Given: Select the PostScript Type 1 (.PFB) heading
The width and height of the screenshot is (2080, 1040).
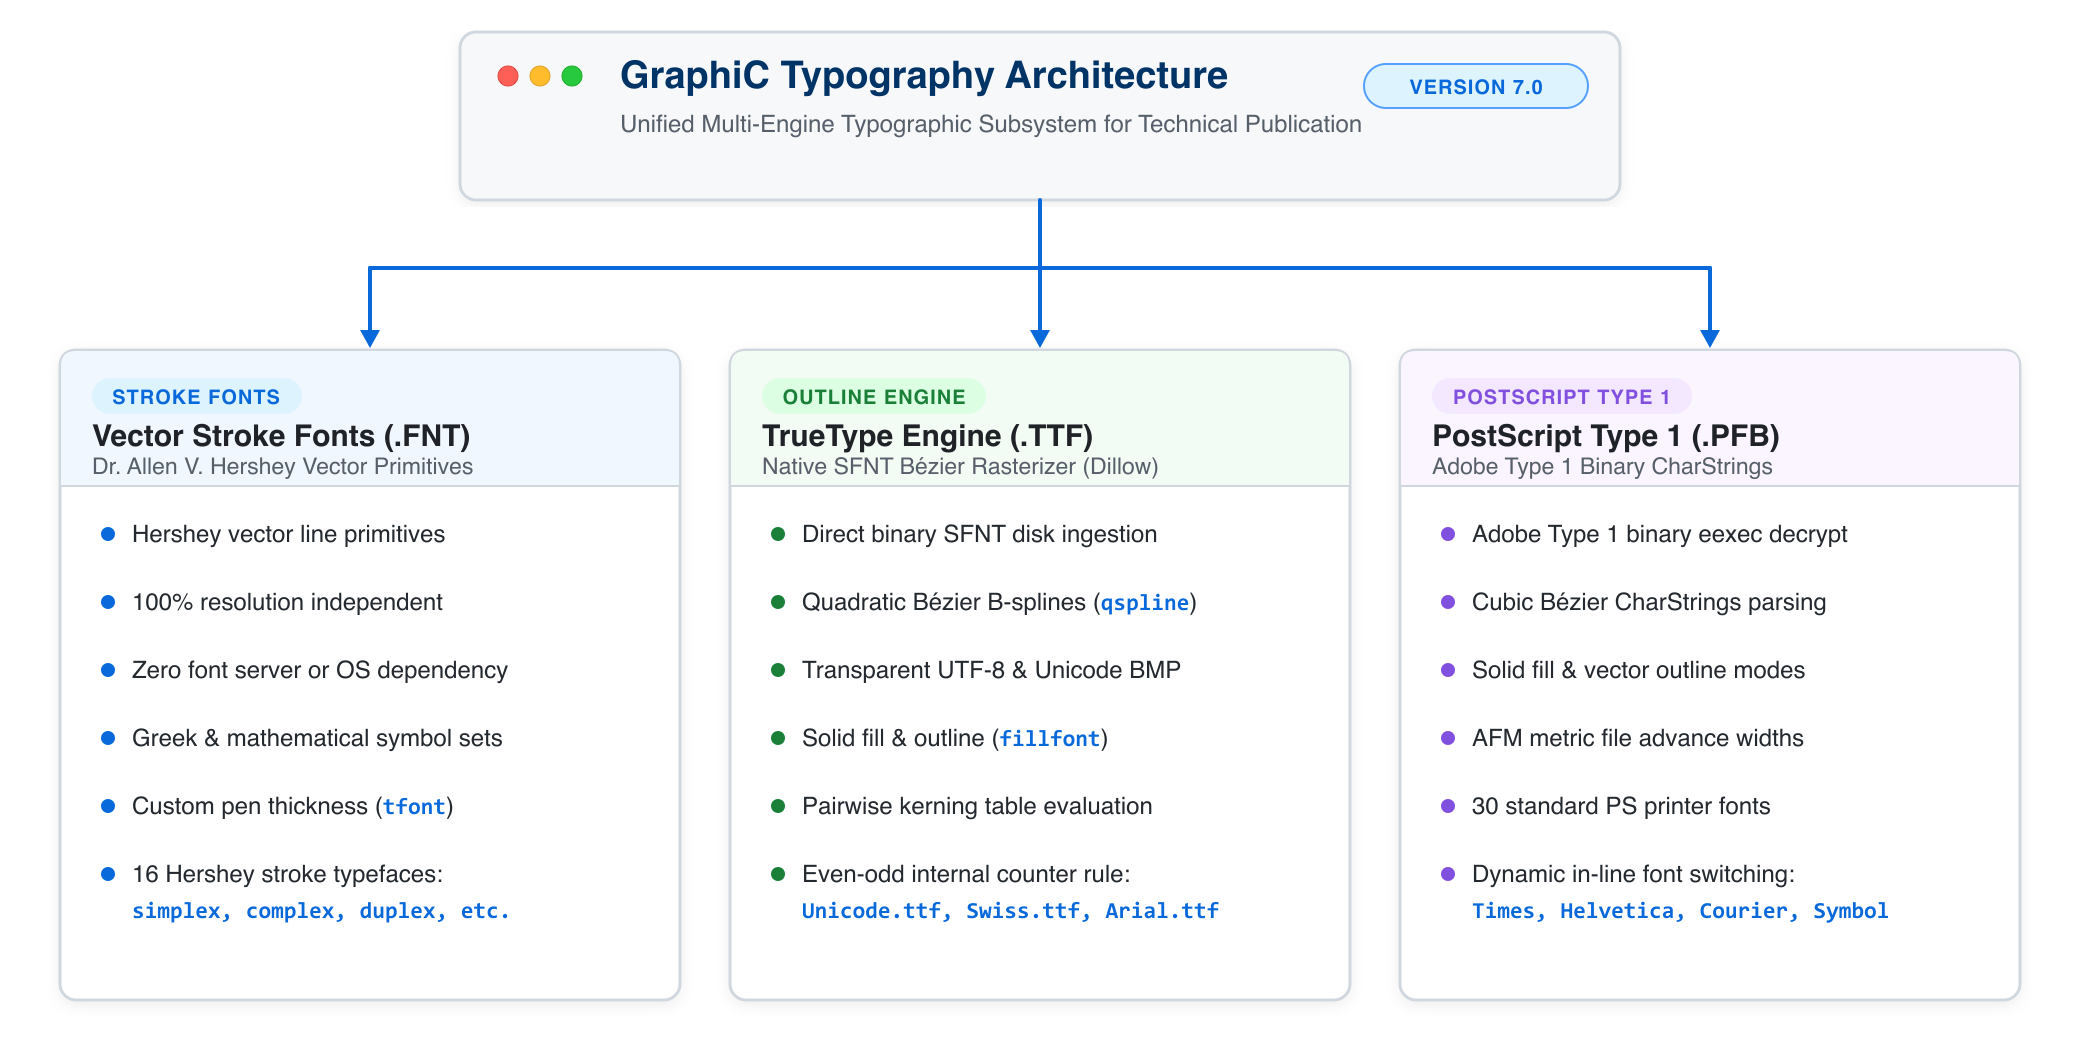Looking at the screenshot, I should (1606, 435).
